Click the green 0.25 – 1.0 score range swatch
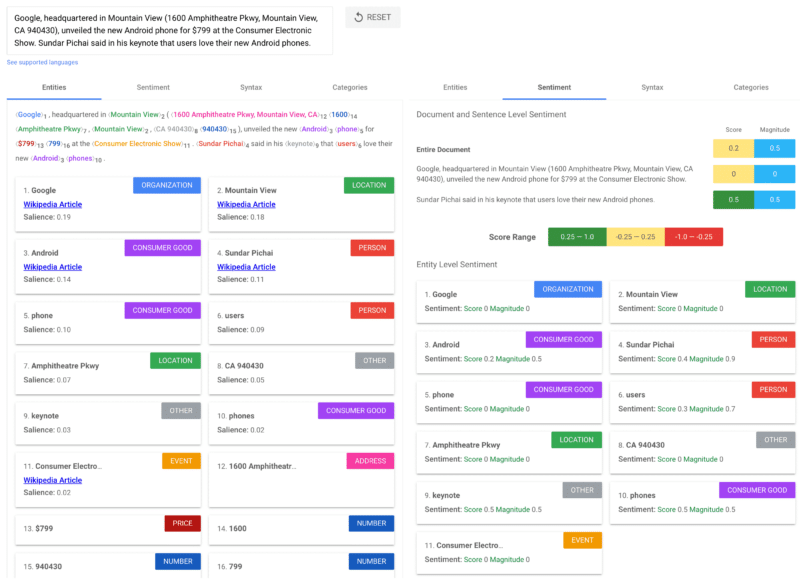 click(x=576, y=237)
